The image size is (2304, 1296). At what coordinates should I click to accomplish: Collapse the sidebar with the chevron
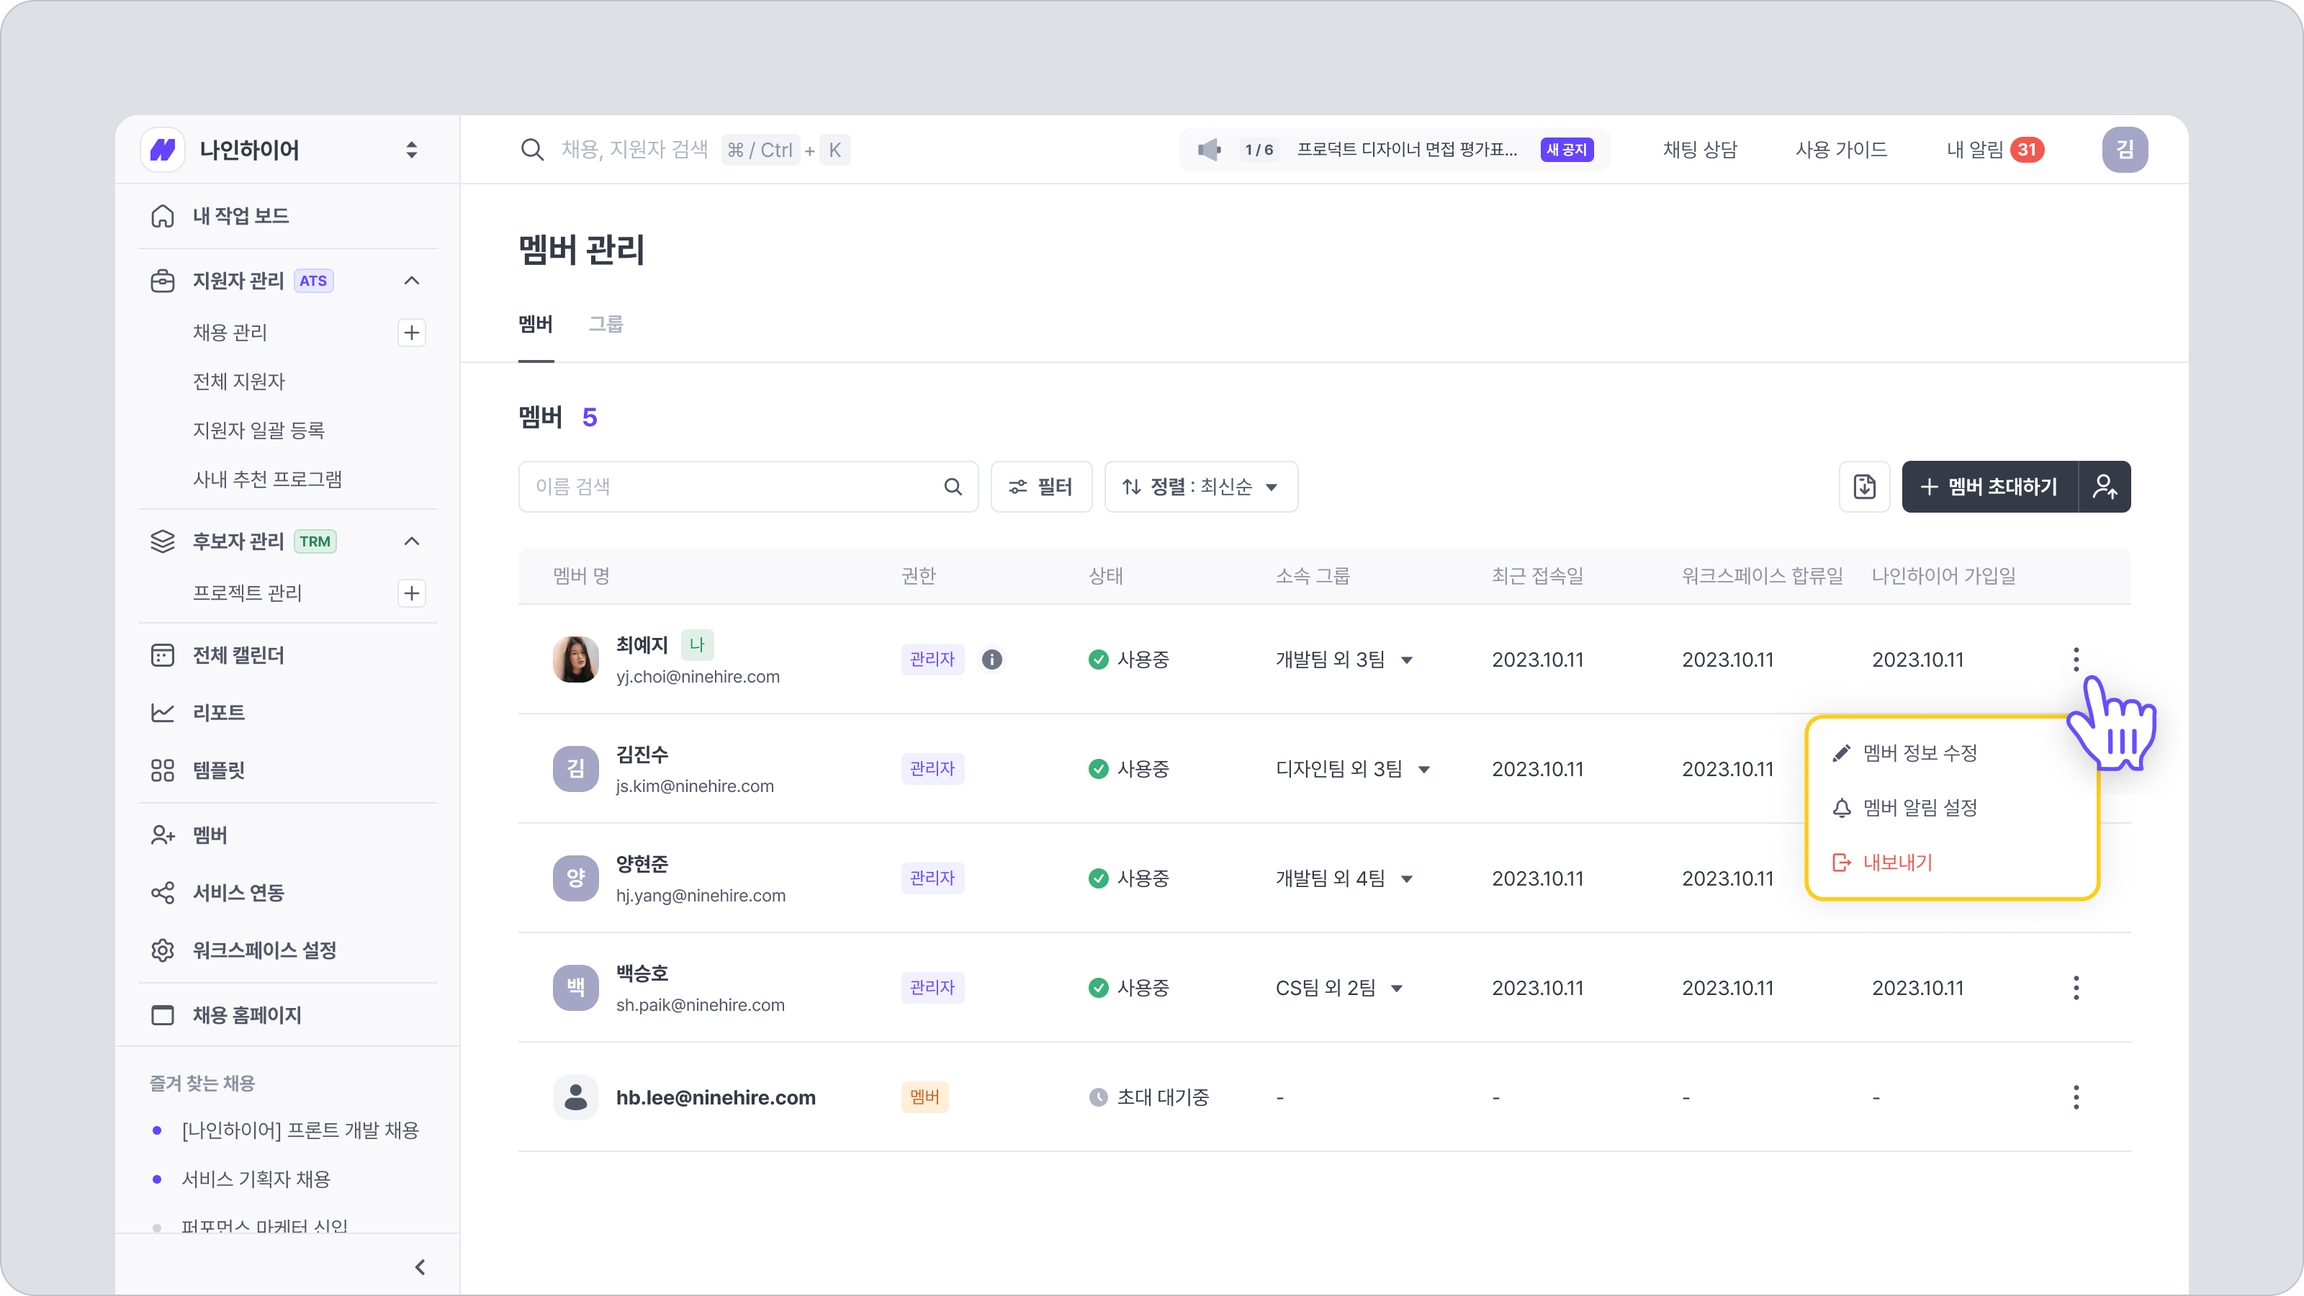coord(420,1267)
